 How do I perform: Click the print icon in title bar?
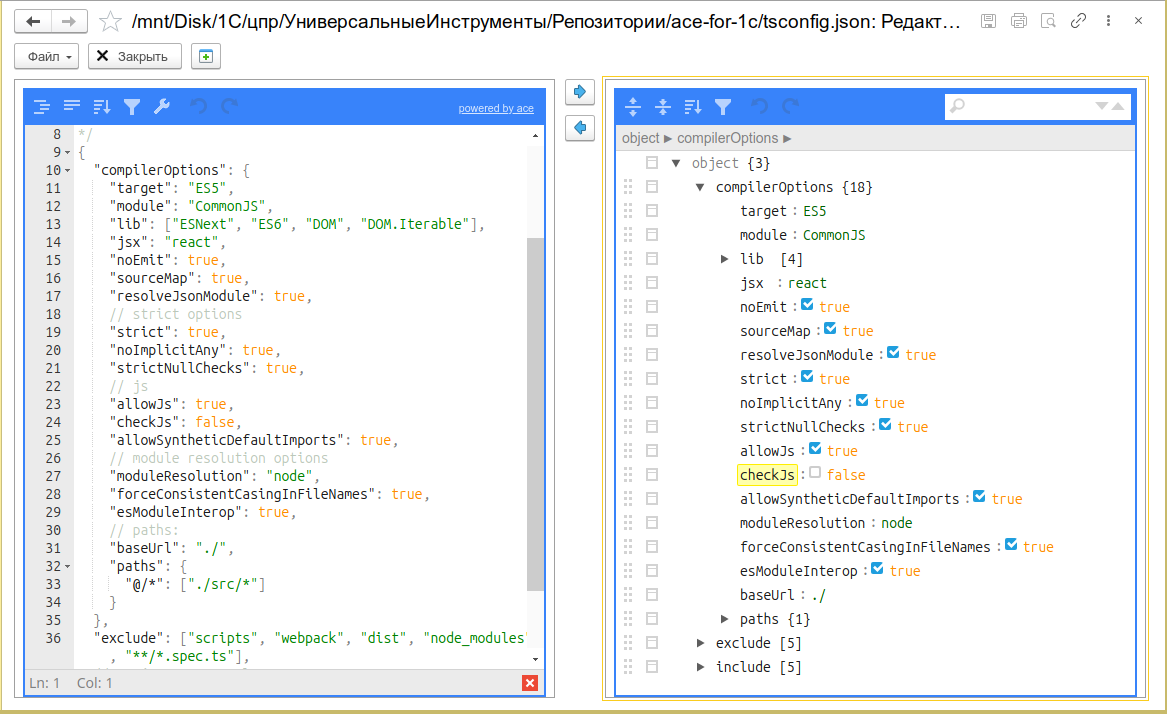(1018, 21)
